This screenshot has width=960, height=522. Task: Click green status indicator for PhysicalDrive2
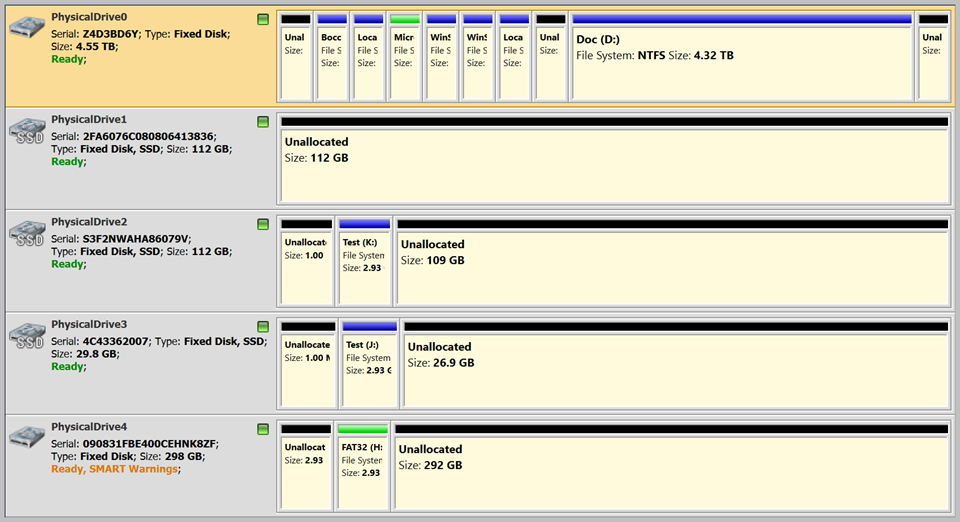(263, 224)
